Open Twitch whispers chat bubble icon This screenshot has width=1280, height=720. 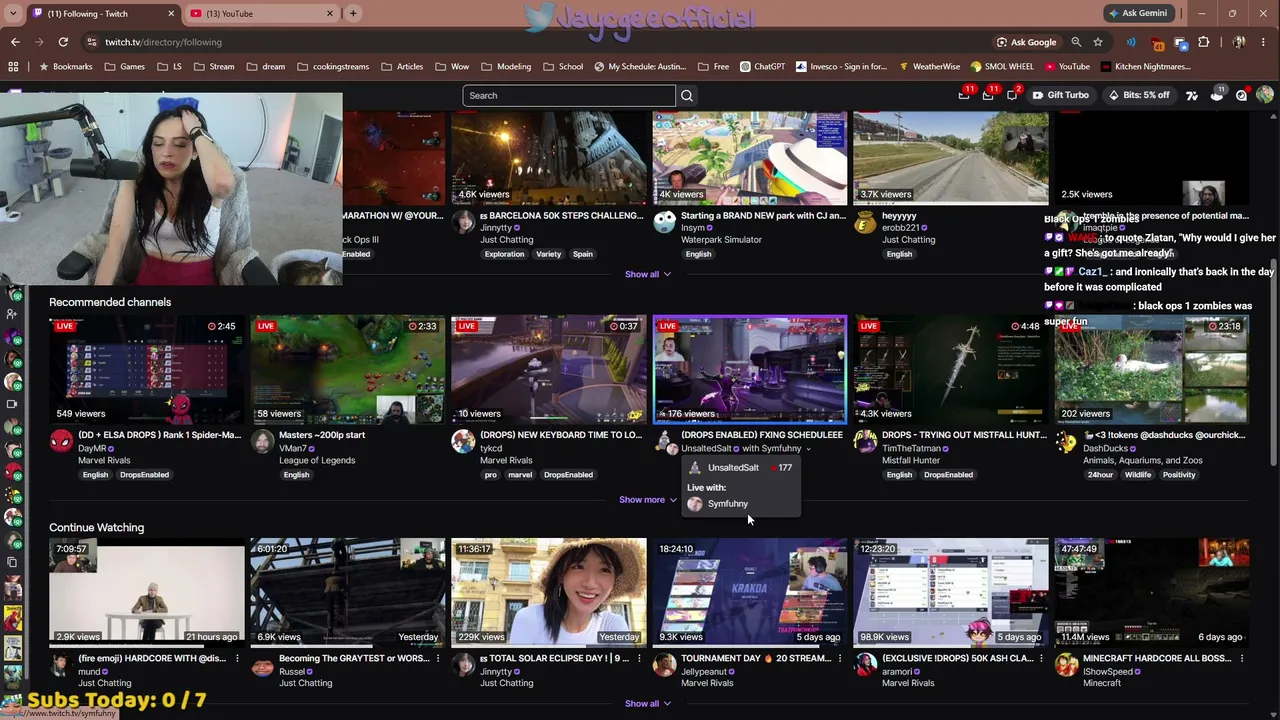[1012, 95]
